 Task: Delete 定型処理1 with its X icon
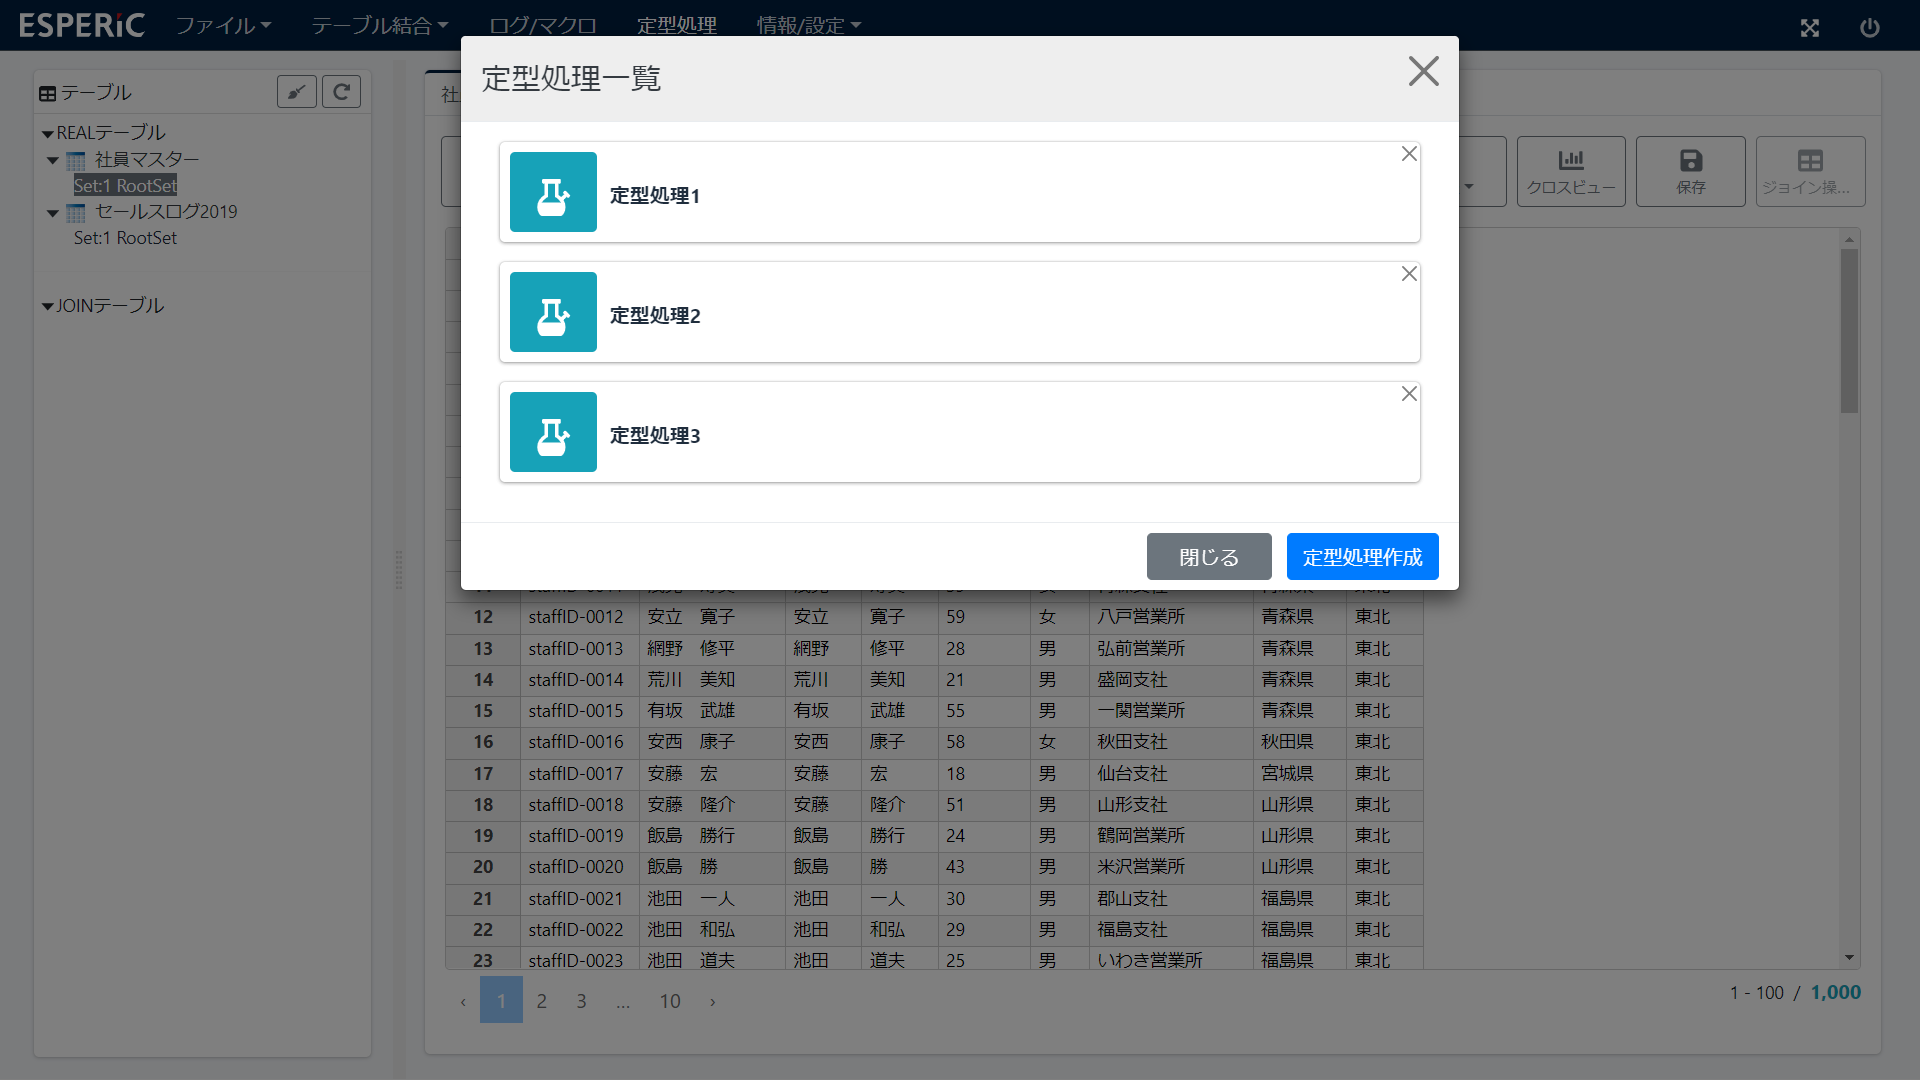point(1409,154)
